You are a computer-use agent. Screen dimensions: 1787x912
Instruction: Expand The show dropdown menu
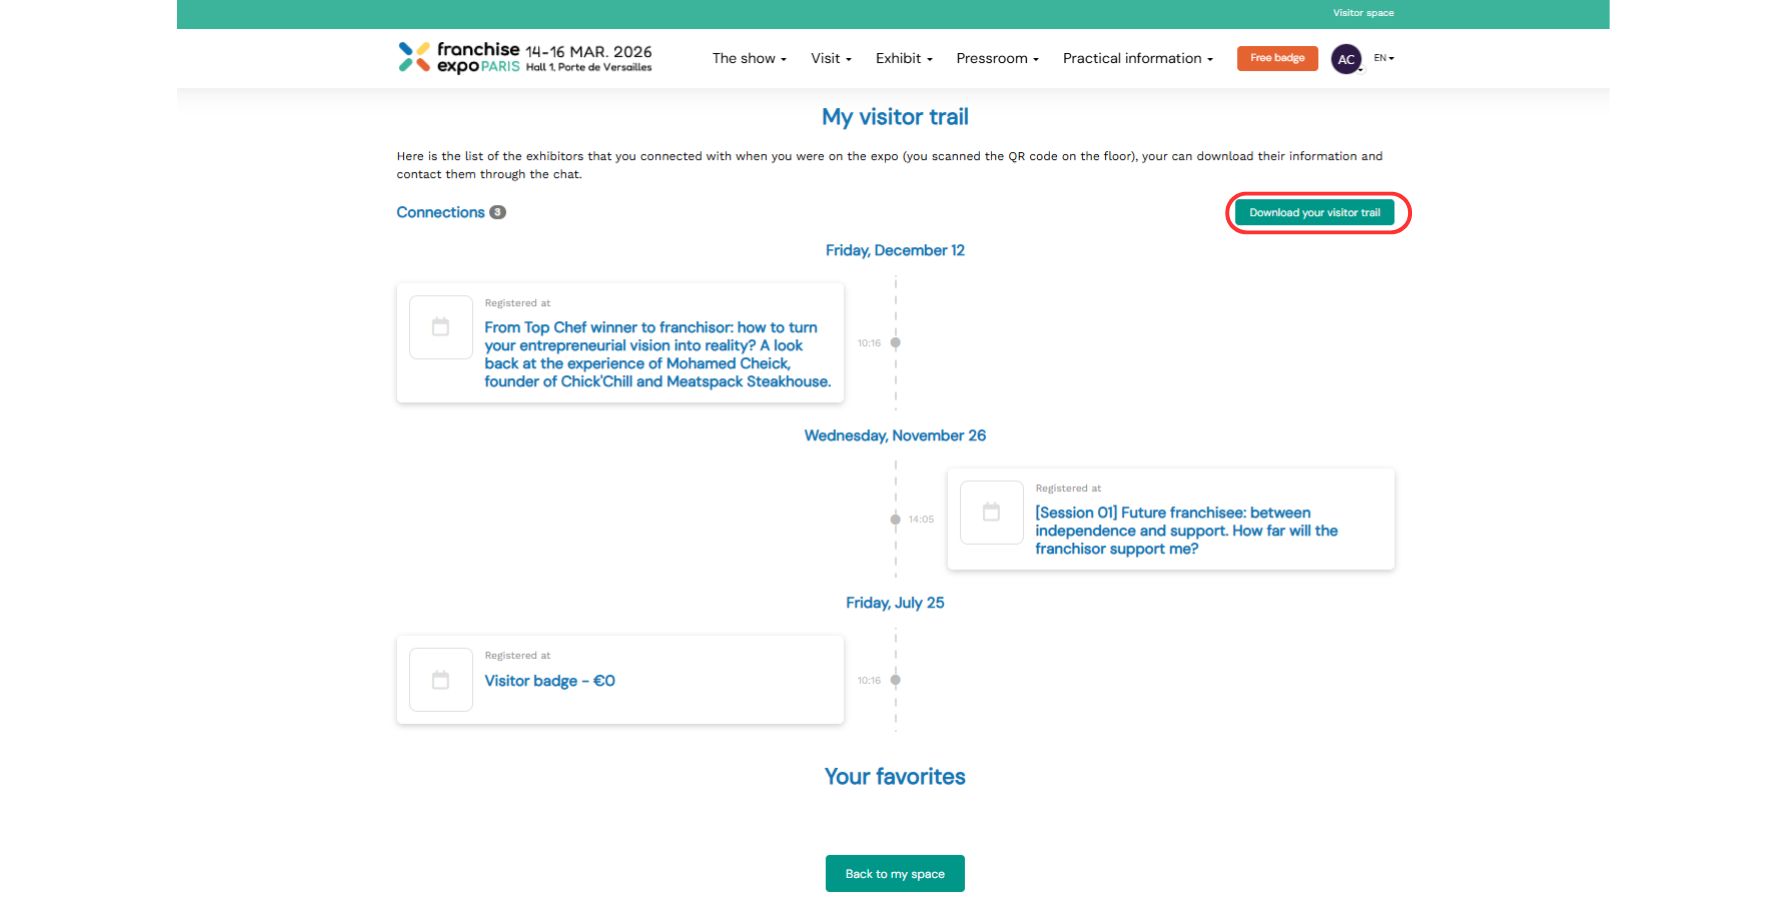[749, 58]
